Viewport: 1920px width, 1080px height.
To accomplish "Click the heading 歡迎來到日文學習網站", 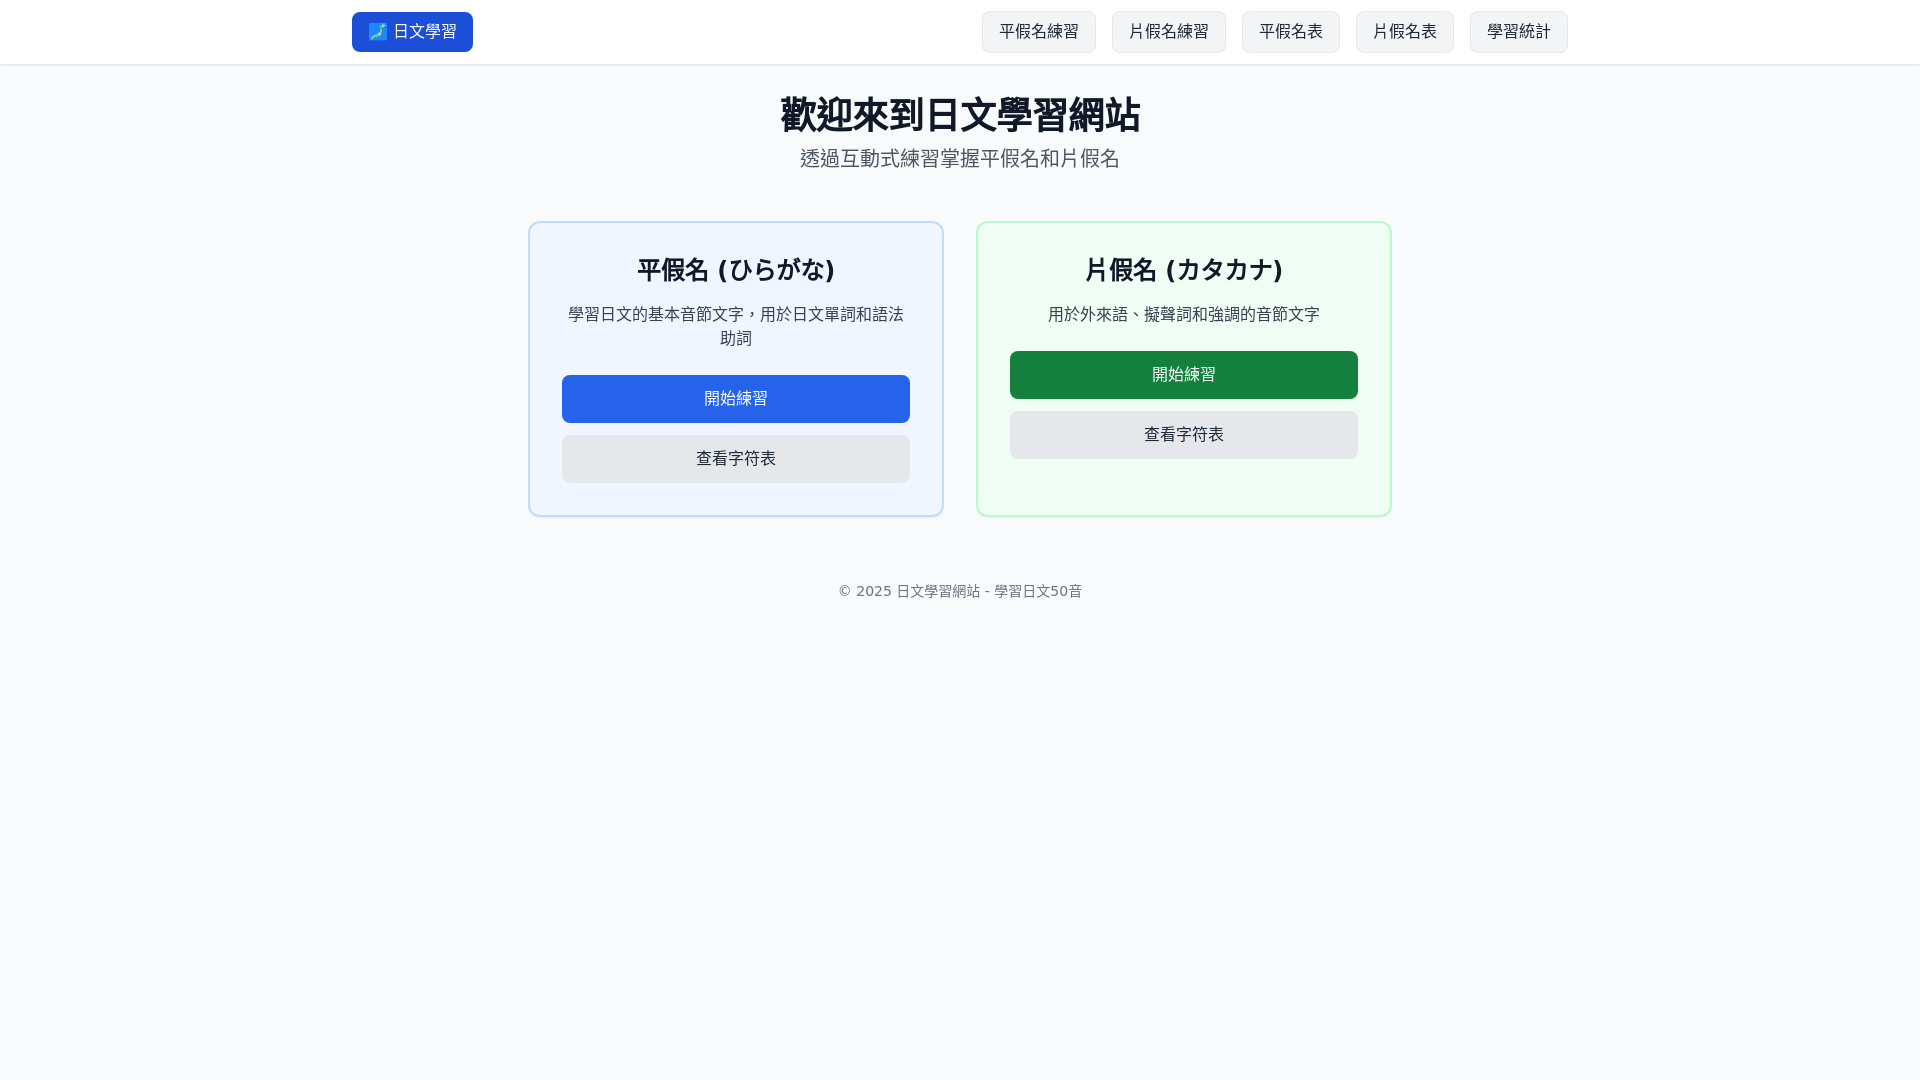I will tap(960, 115).
